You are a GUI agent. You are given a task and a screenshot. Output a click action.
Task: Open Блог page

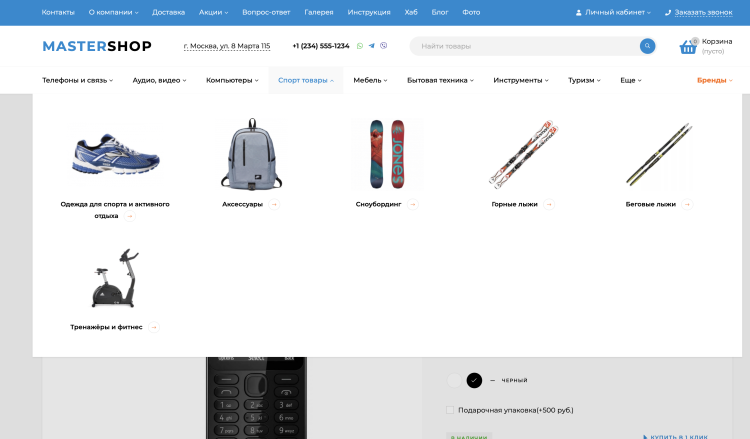(440, 12)
